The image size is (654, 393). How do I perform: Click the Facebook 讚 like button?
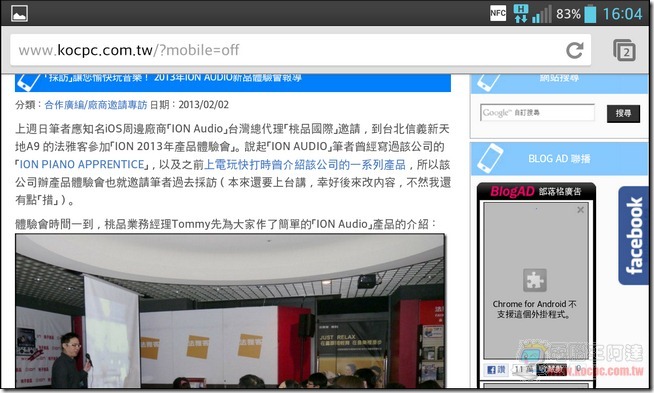[496, 369]
